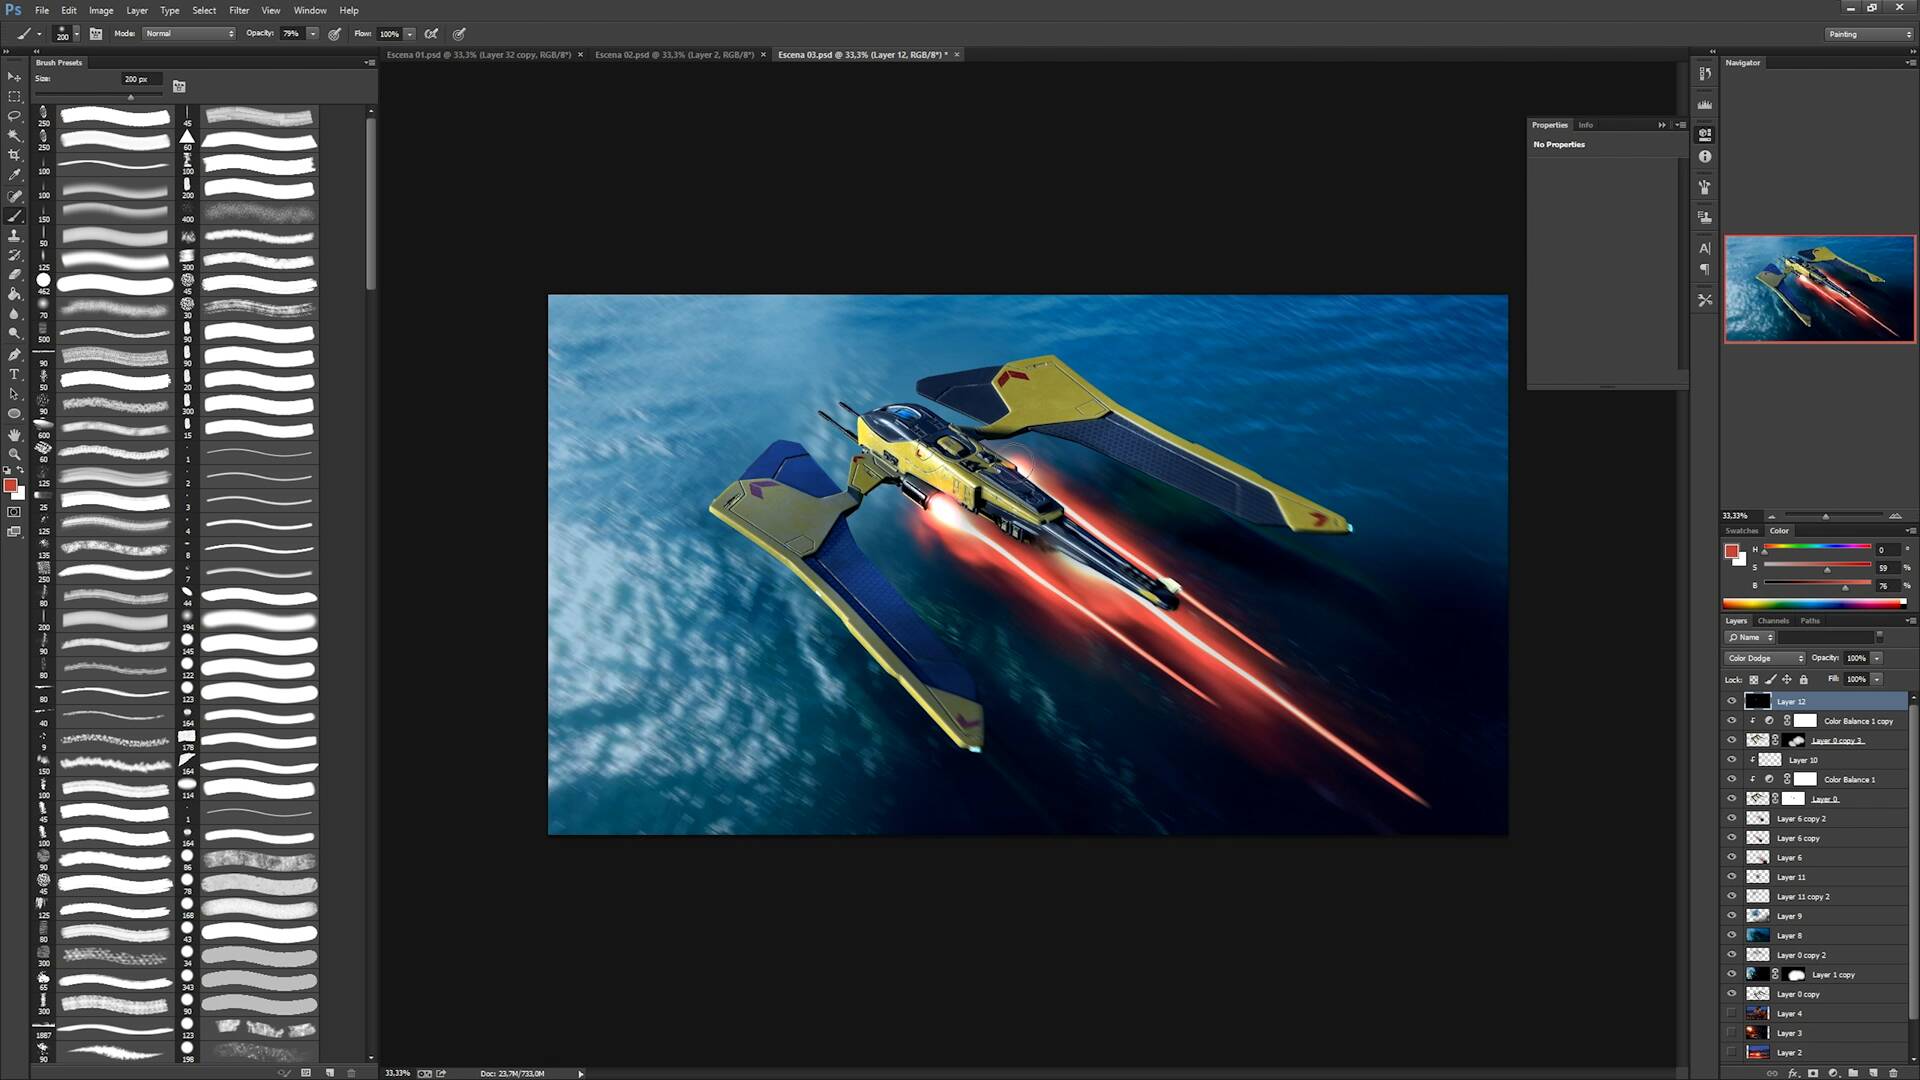Select the Crop tool

click(14, 155)
